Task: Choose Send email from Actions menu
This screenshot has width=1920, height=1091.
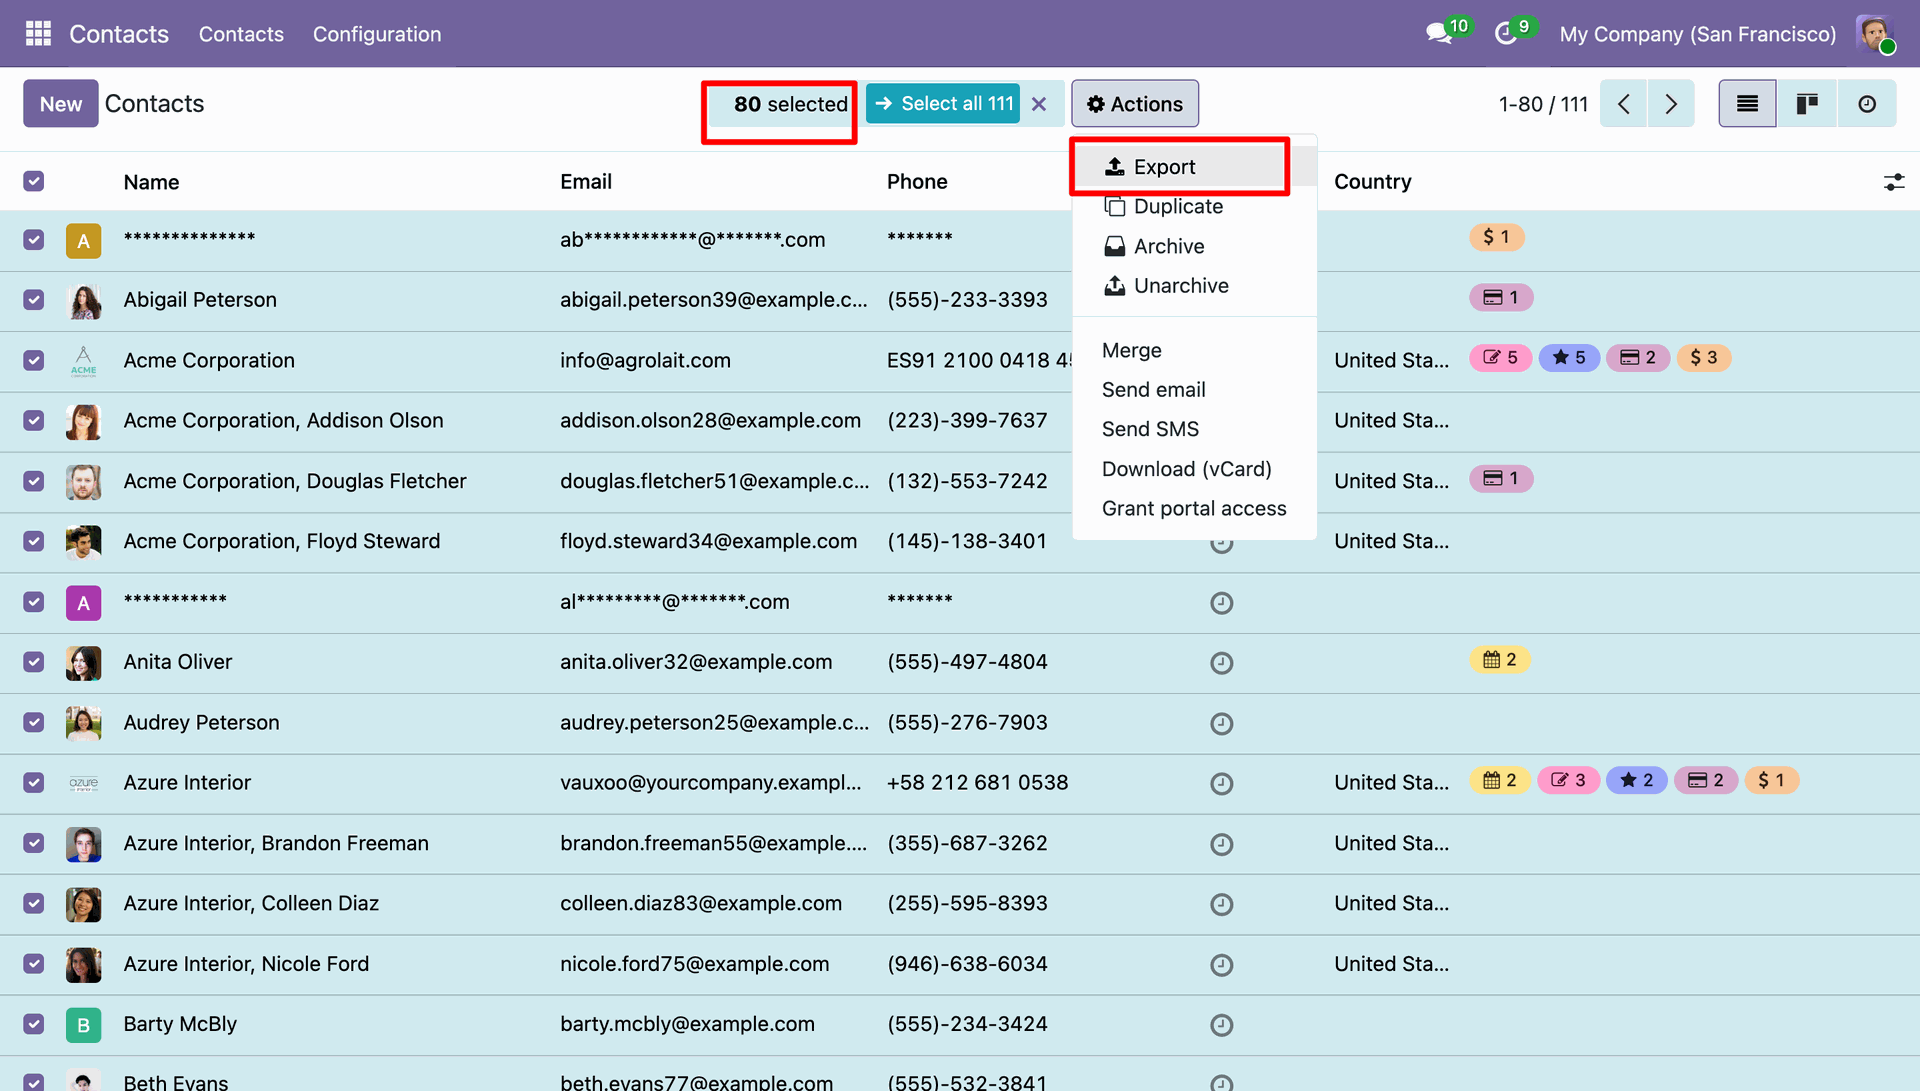Action: coord(1194,390)
